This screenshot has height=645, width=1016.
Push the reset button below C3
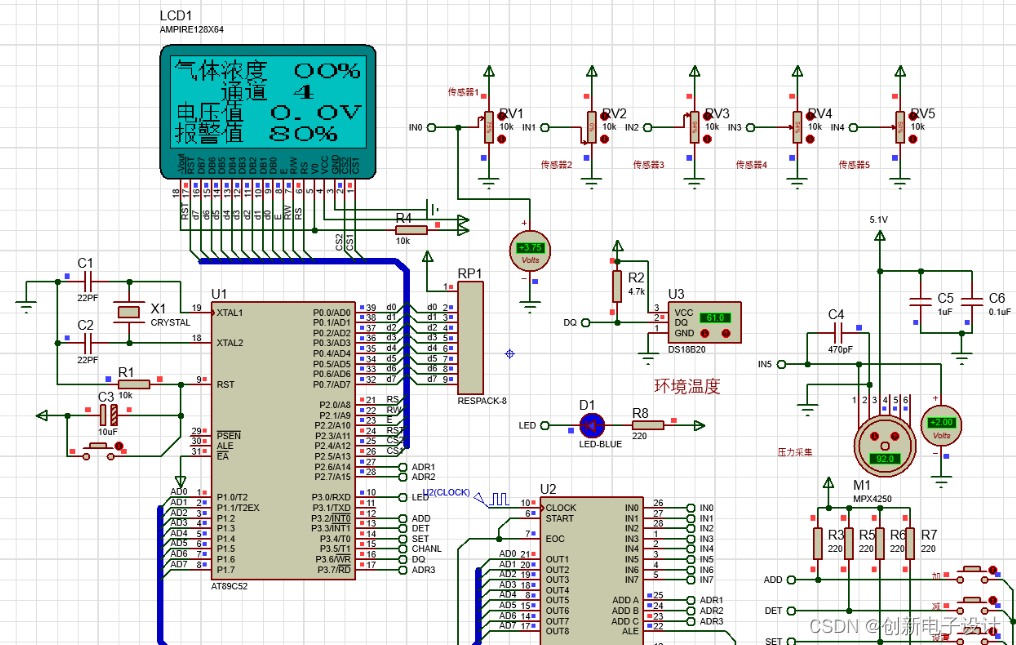pyautogui.click(x=97, y=450)
